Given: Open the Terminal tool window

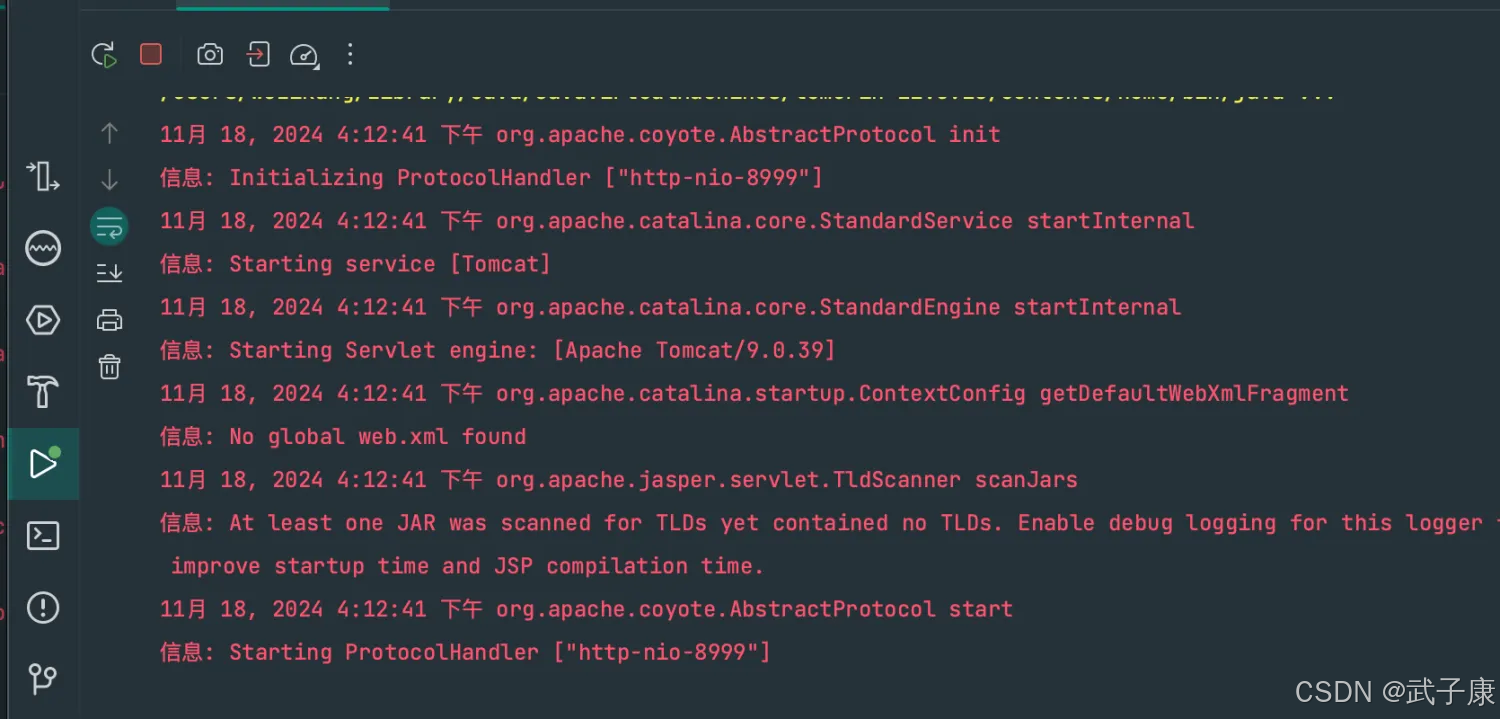Looking at the screenshot, I should (x=43, y=536).
